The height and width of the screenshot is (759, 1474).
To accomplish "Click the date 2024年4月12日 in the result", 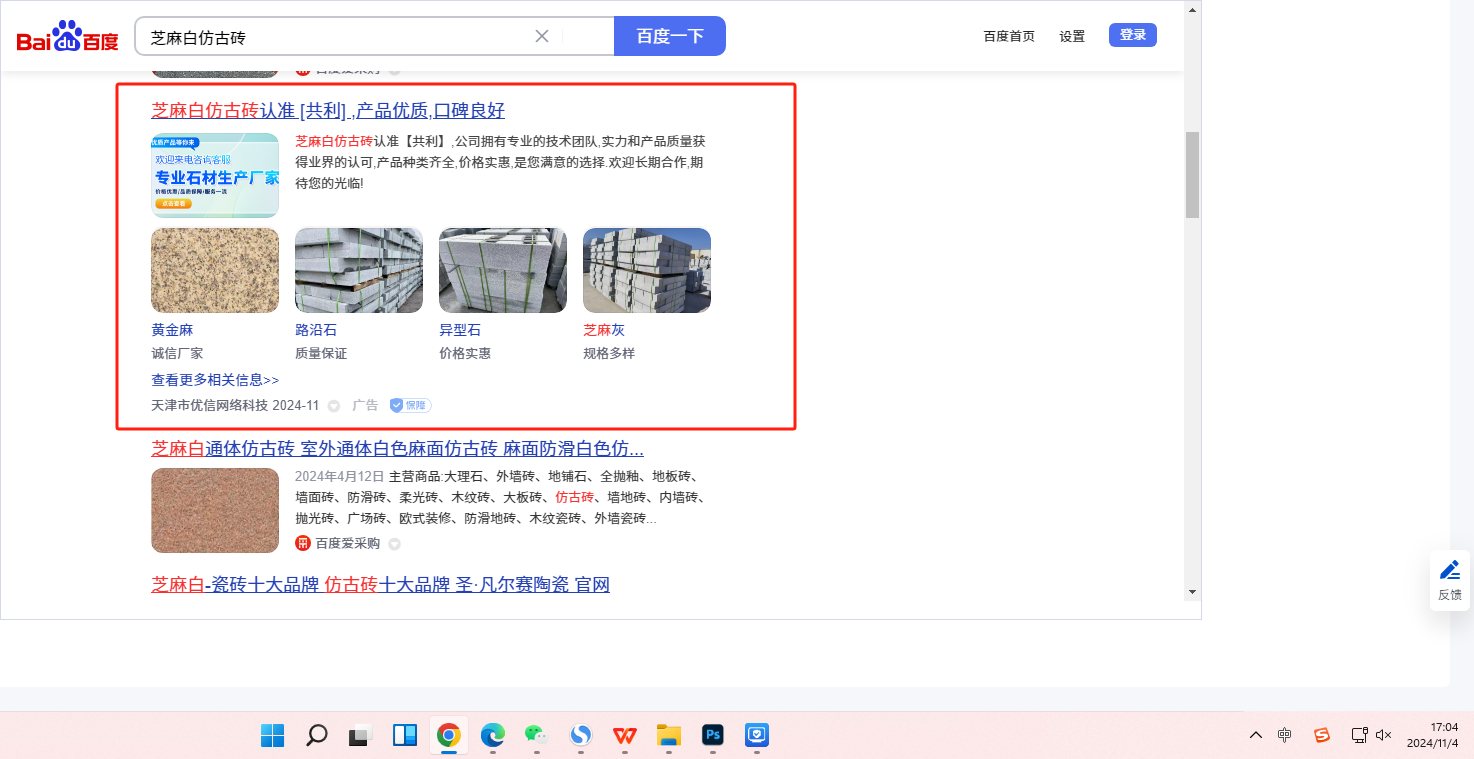I will click(x=339, y=475).
